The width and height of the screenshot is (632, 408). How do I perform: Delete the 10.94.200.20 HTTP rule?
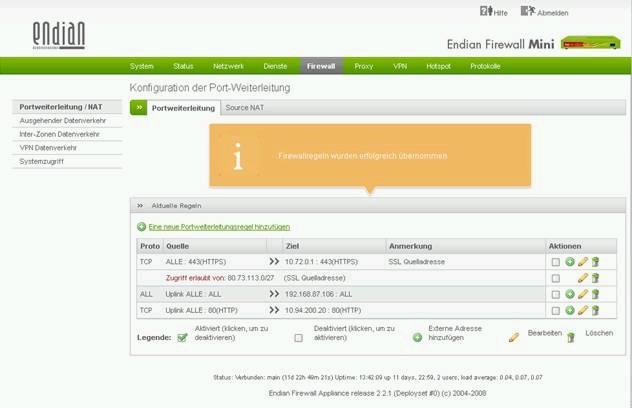595,310
